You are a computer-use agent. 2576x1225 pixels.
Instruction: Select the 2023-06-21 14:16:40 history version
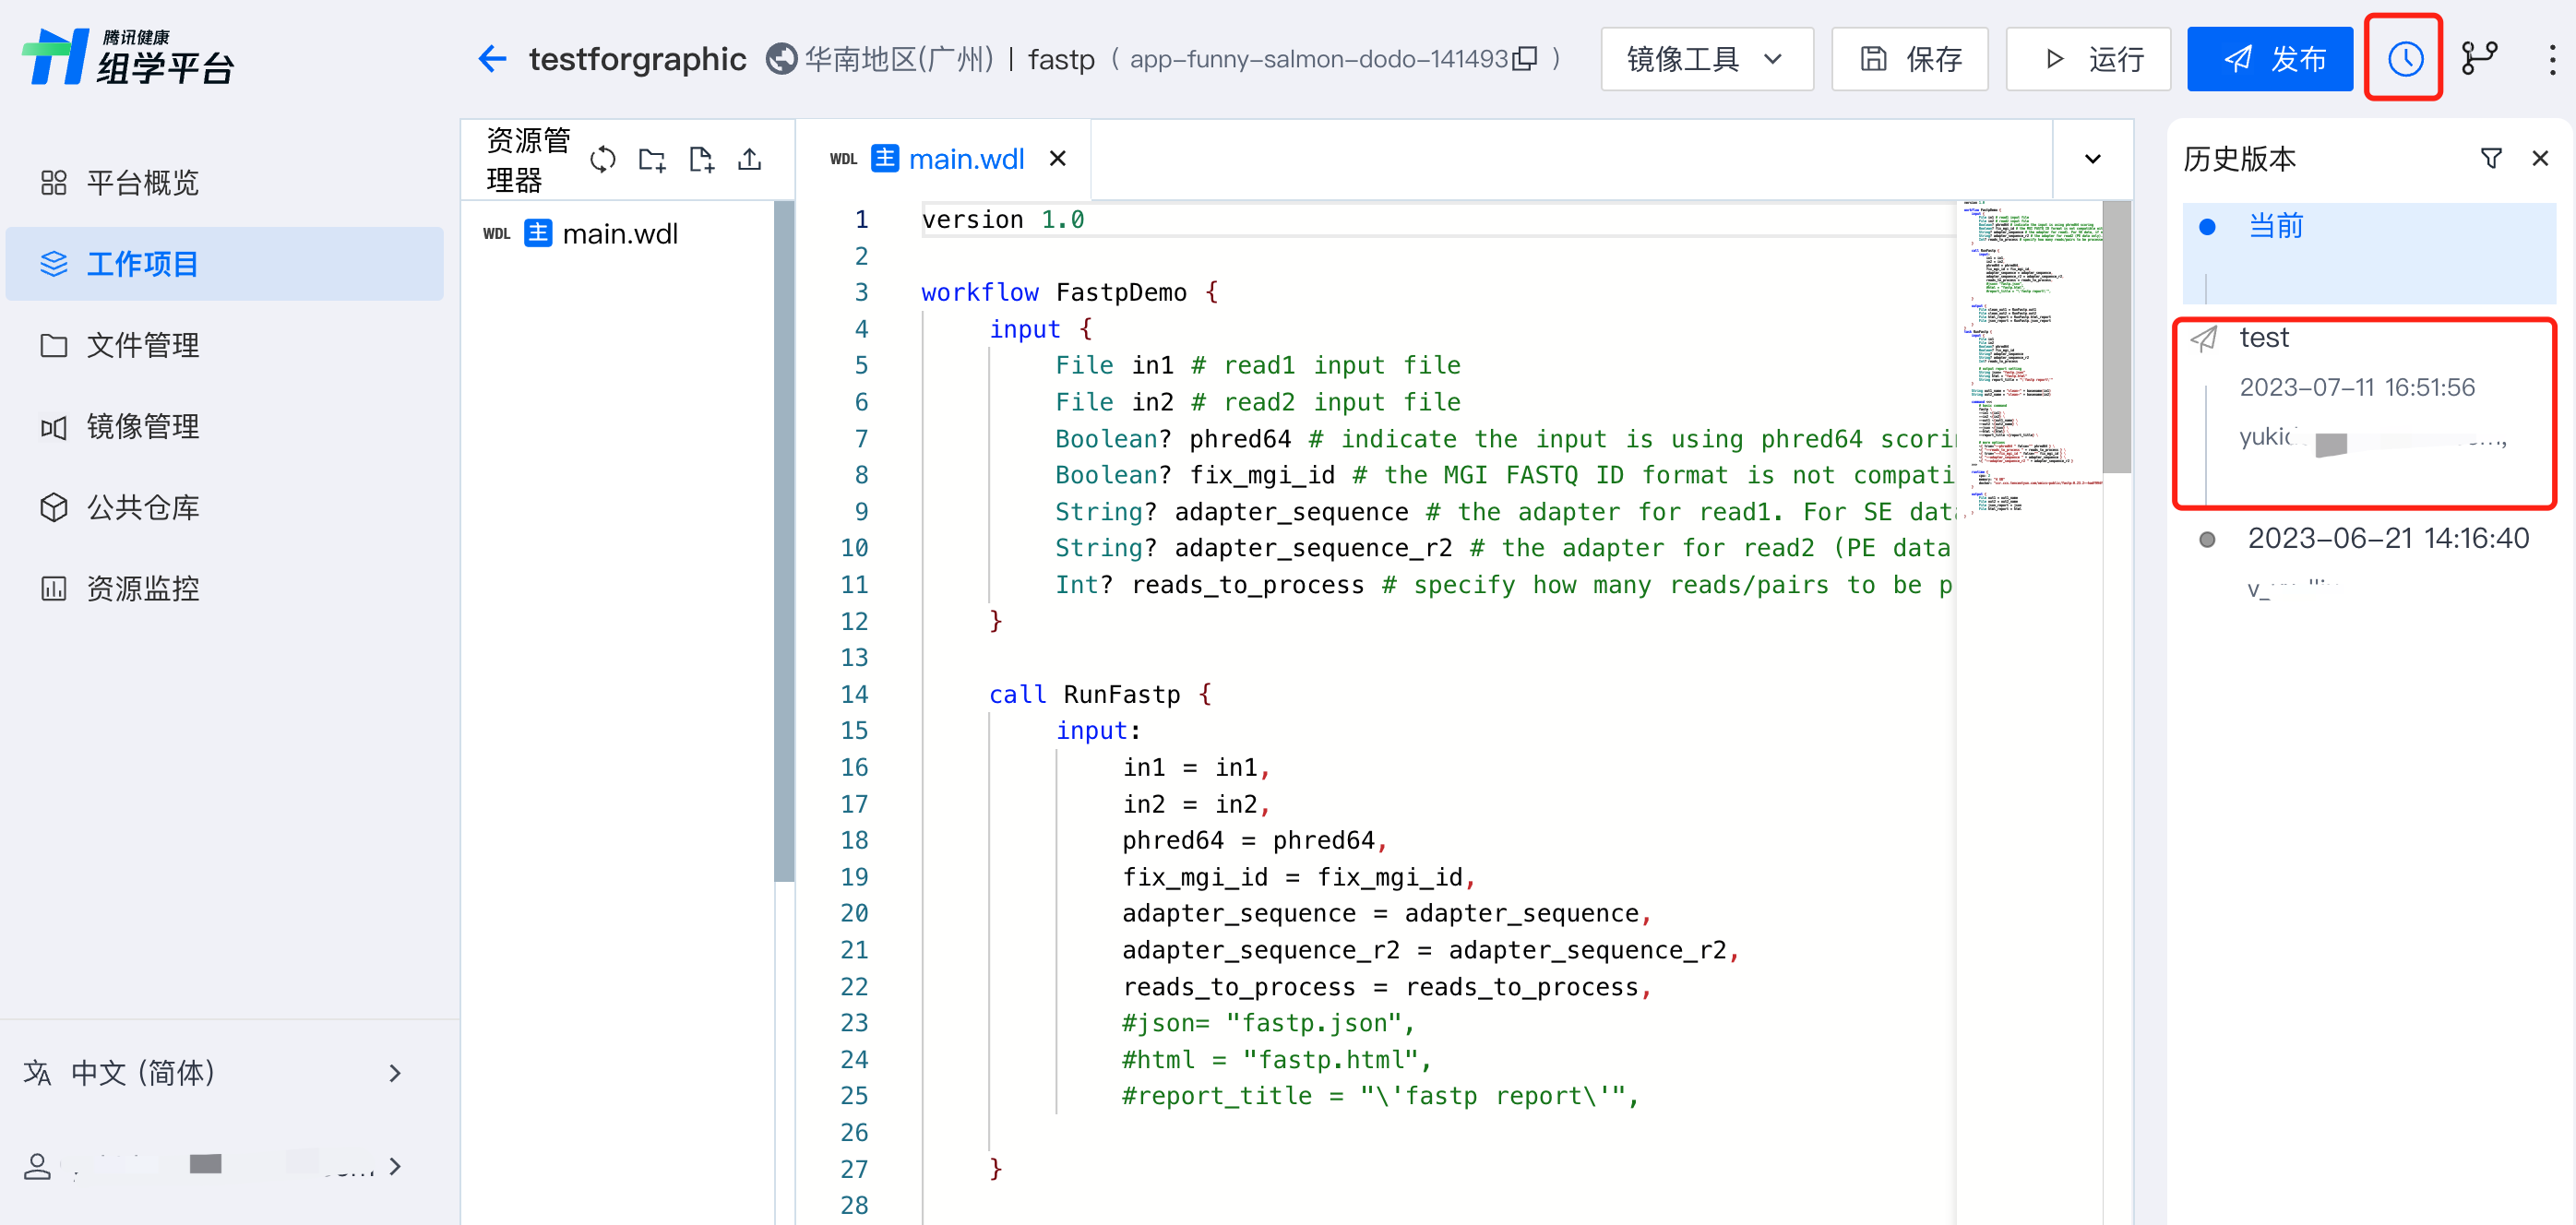click(x=2387, y=539)
